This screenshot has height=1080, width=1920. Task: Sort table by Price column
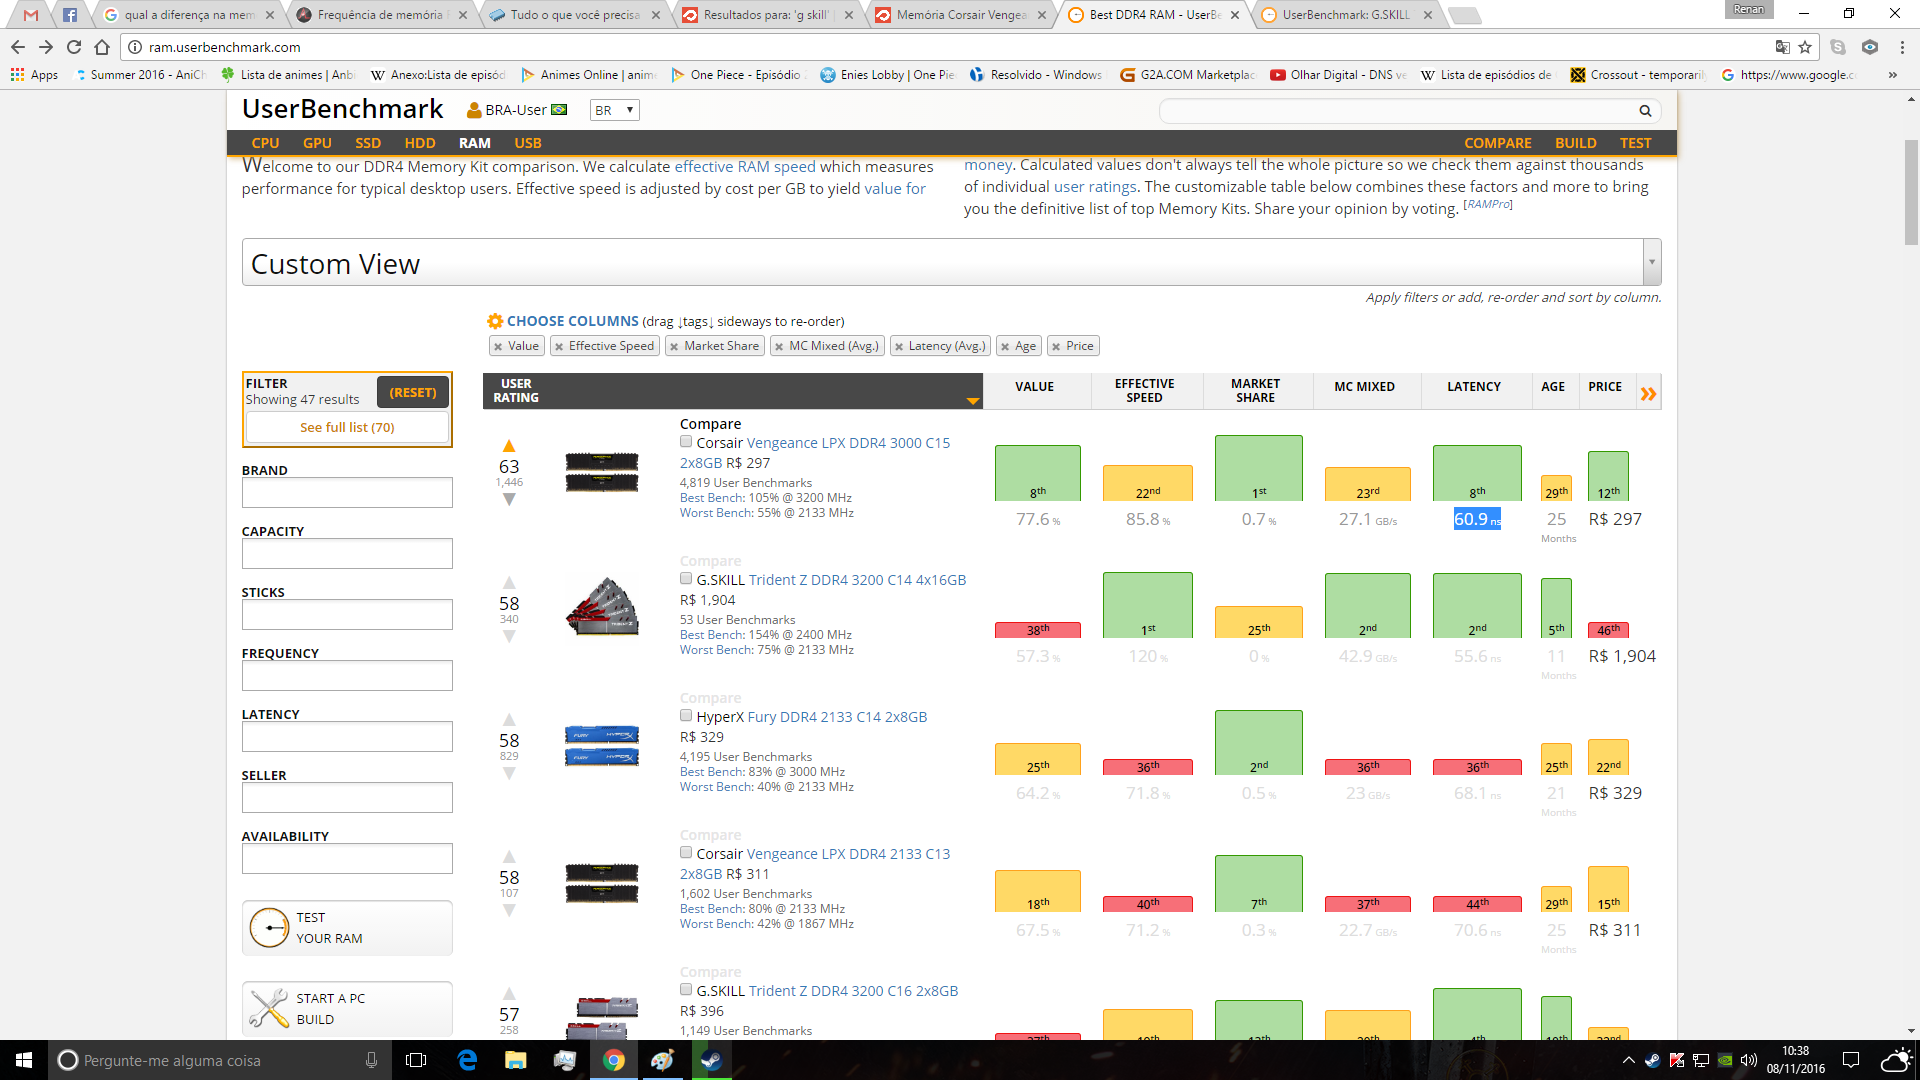1604,387
